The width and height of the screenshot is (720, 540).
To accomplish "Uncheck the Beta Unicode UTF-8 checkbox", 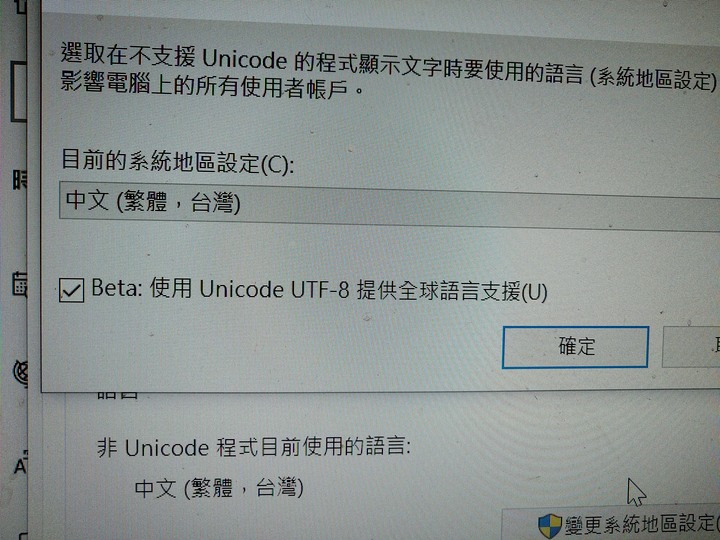I will [71, 290].
